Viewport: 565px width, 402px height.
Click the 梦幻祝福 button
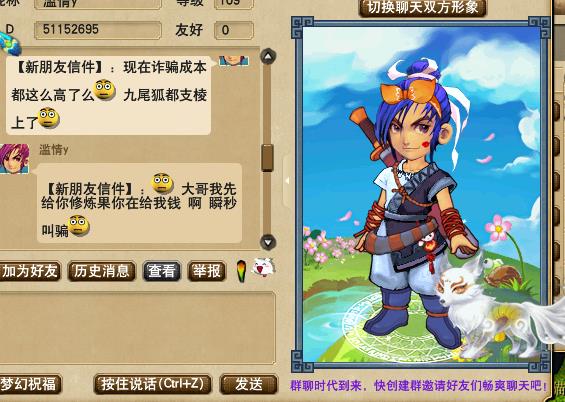click(x=30, y=384)
